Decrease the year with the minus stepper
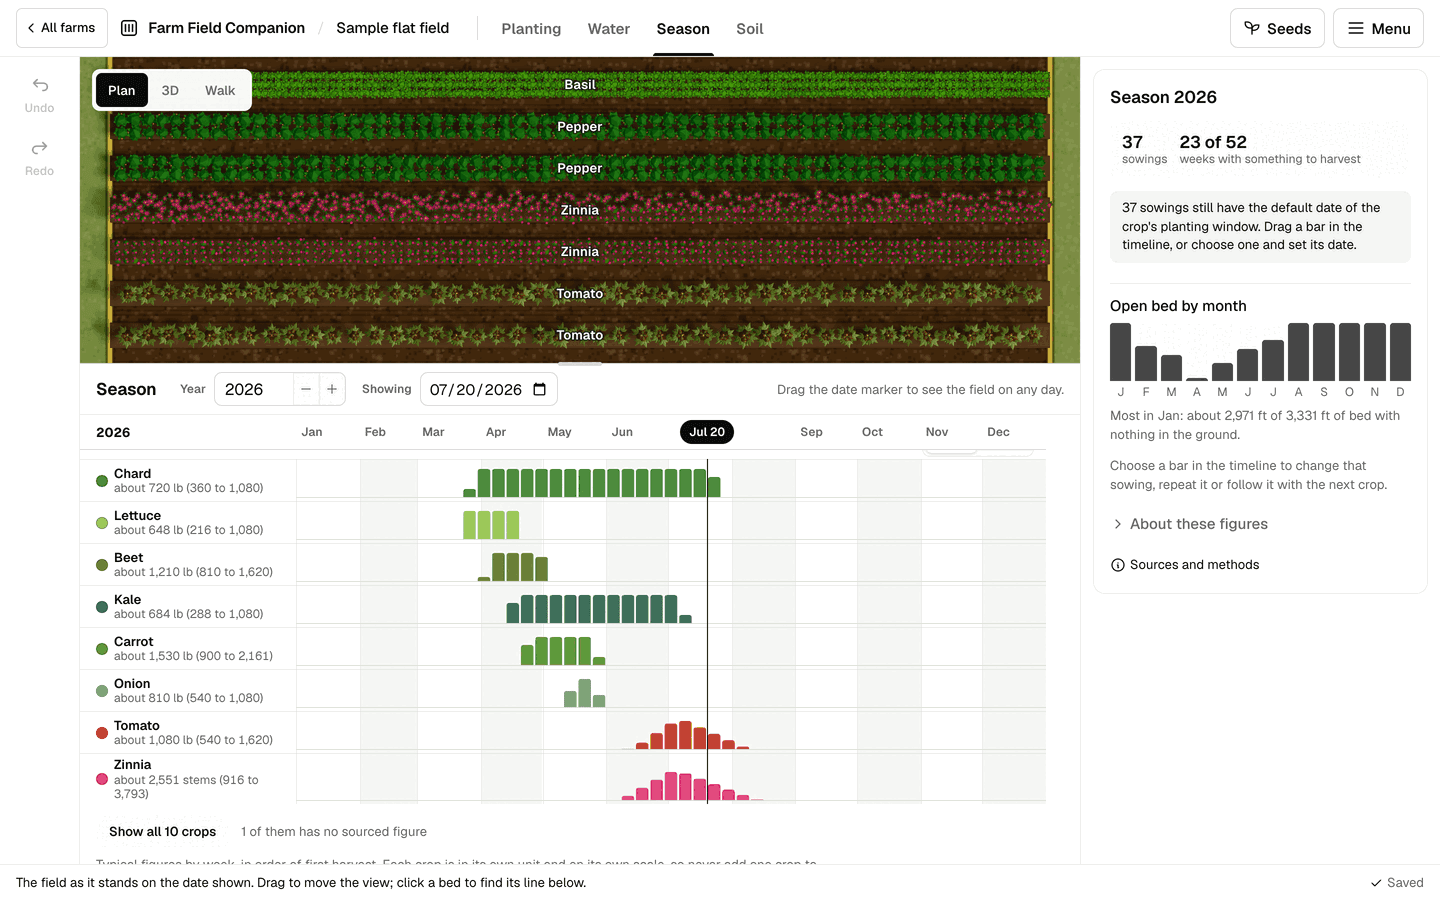The image size is (1440, 900). coord(306,389)
